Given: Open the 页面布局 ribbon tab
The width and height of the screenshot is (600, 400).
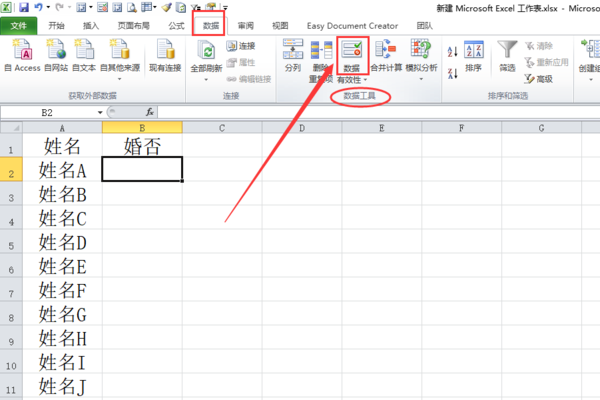Looking at the screenshot, I should 134,26.
